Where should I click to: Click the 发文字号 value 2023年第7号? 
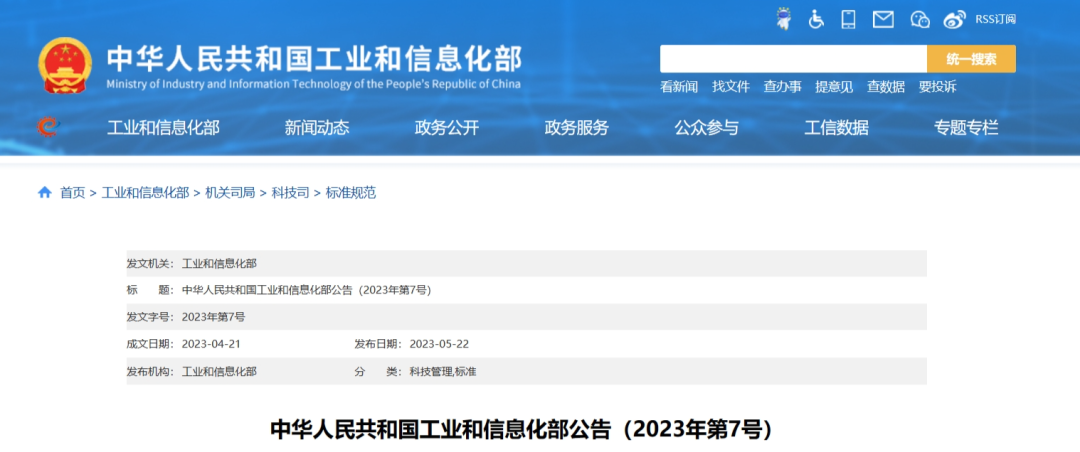click(x=214, y=318)
